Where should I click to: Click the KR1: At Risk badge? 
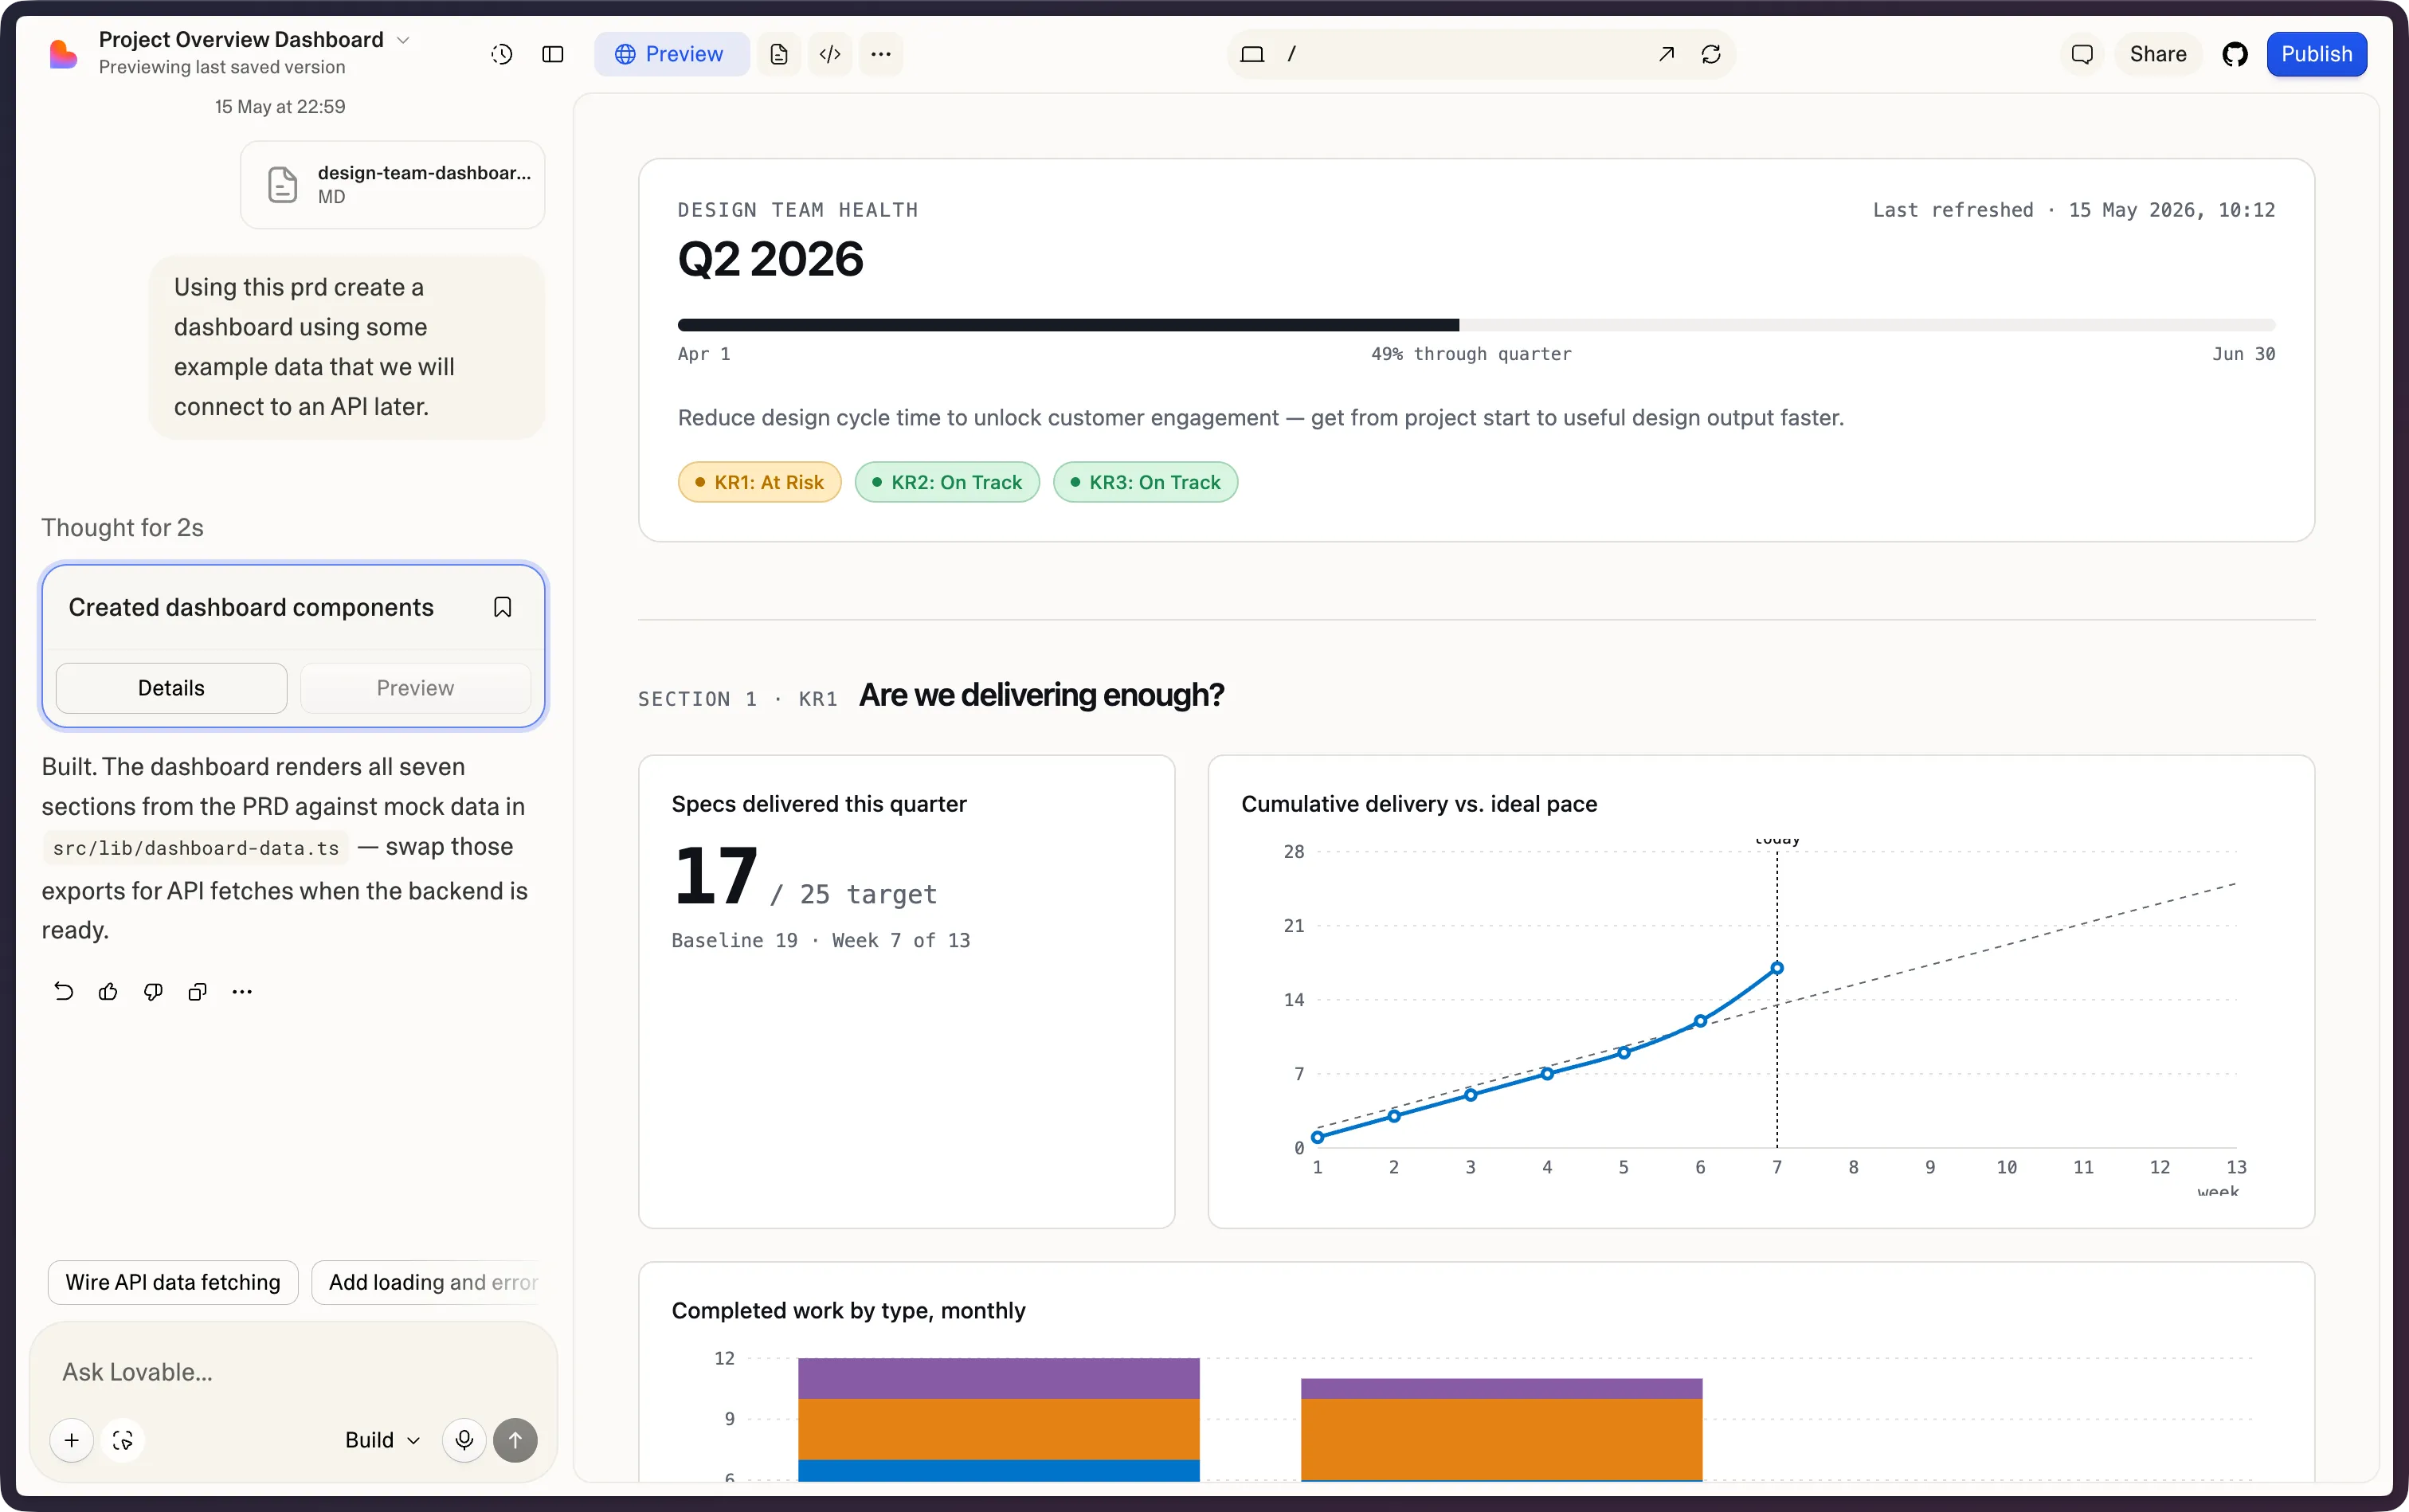tap(759, 482)
